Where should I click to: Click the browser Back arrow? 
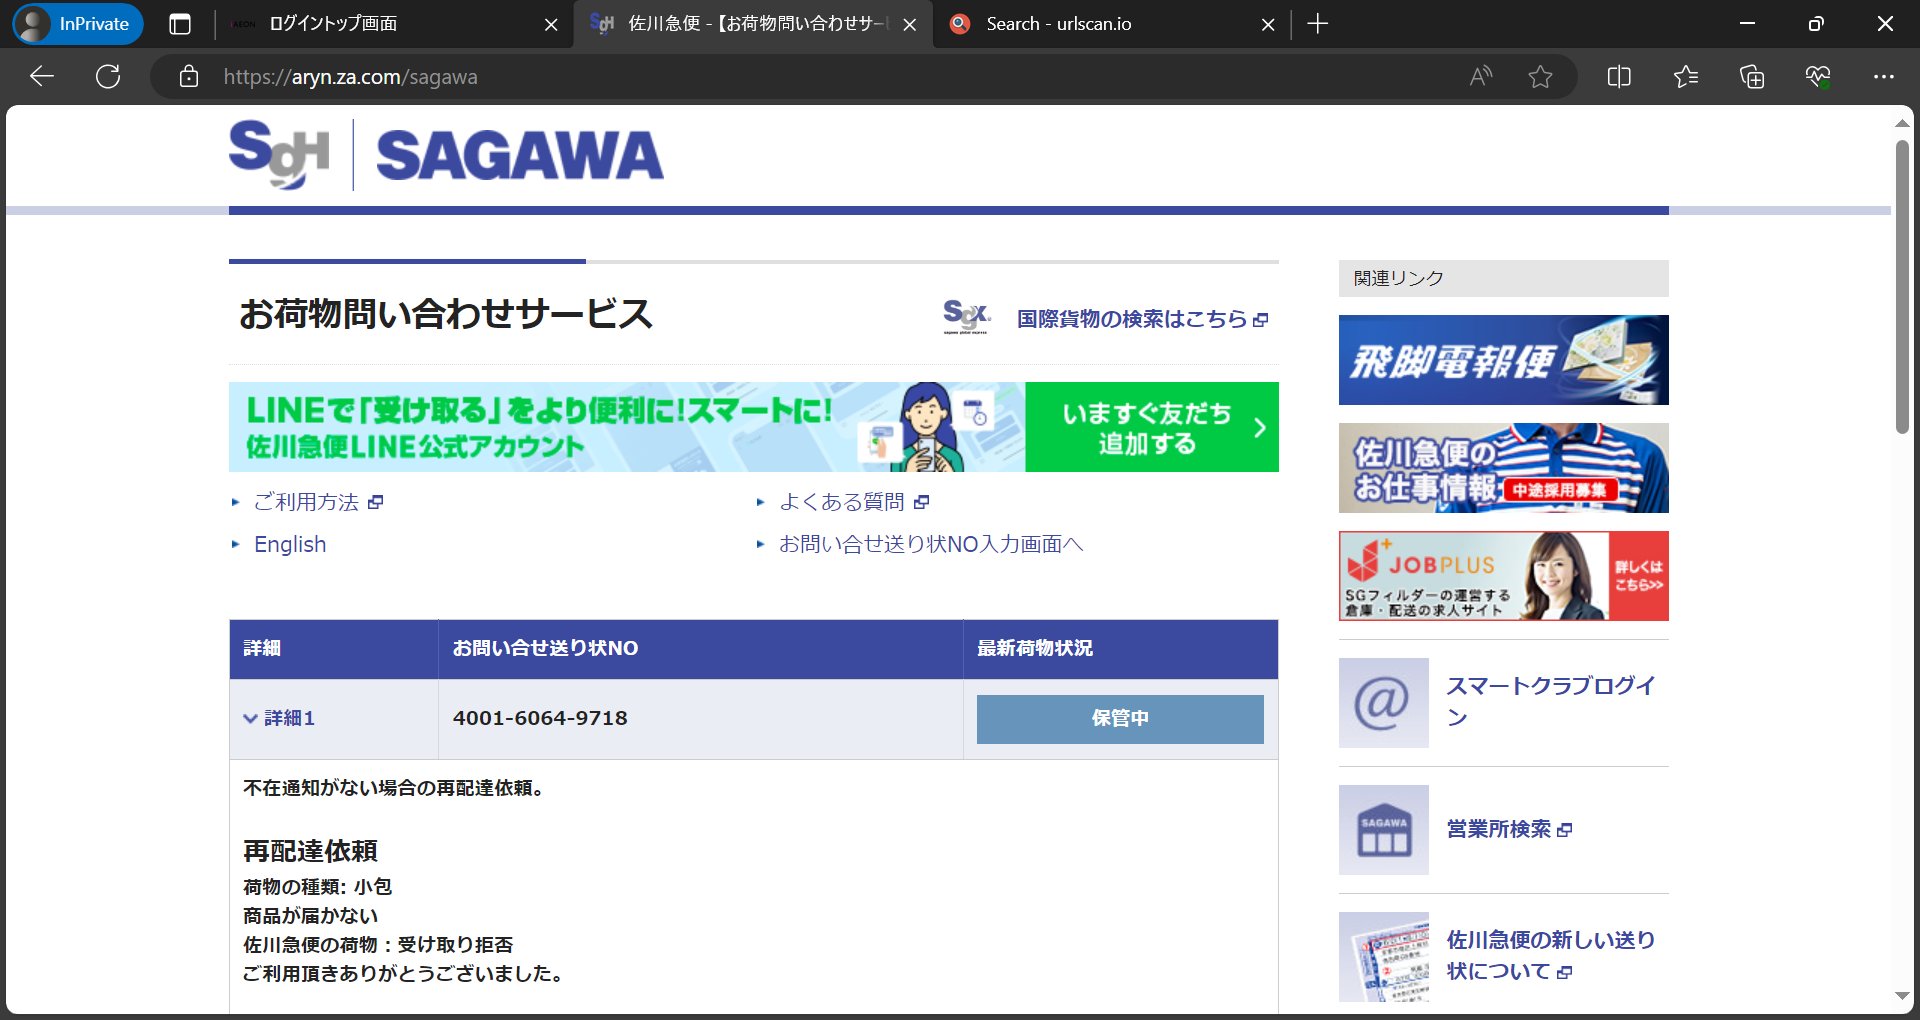click(x=42, y=77)
